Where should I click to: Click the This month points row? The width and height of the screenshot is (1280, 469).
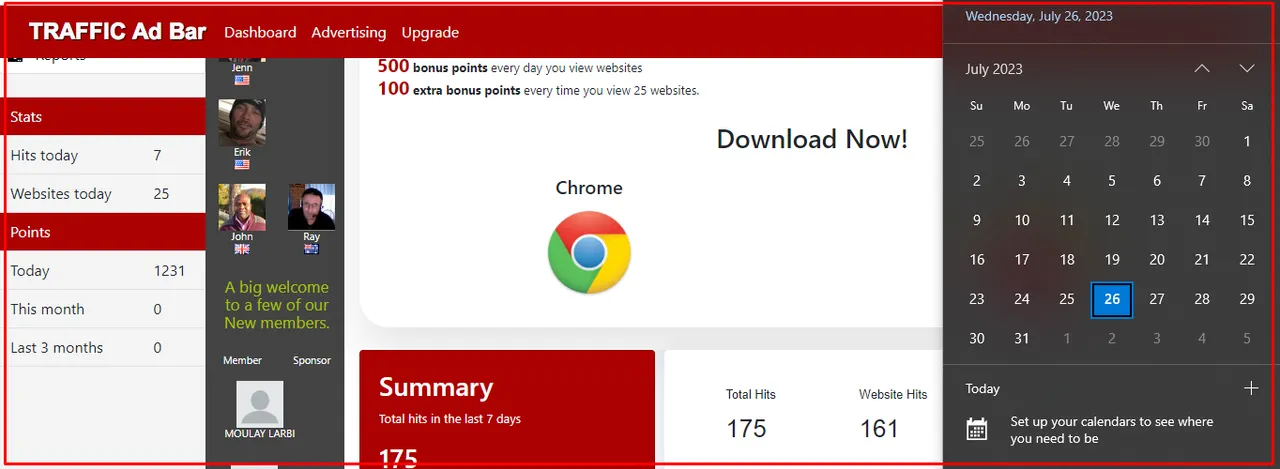click(103, 309)
